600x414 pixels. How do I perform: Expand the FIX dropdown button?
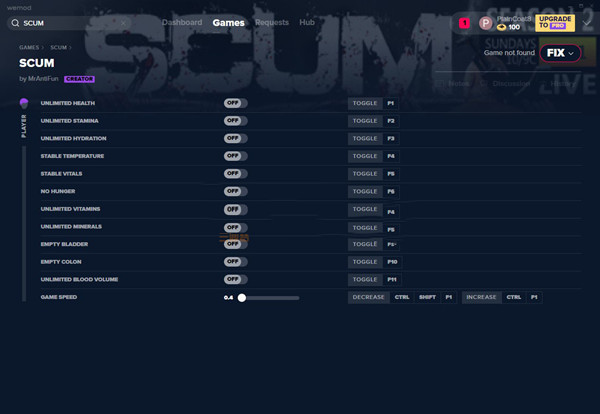[560, 52]
